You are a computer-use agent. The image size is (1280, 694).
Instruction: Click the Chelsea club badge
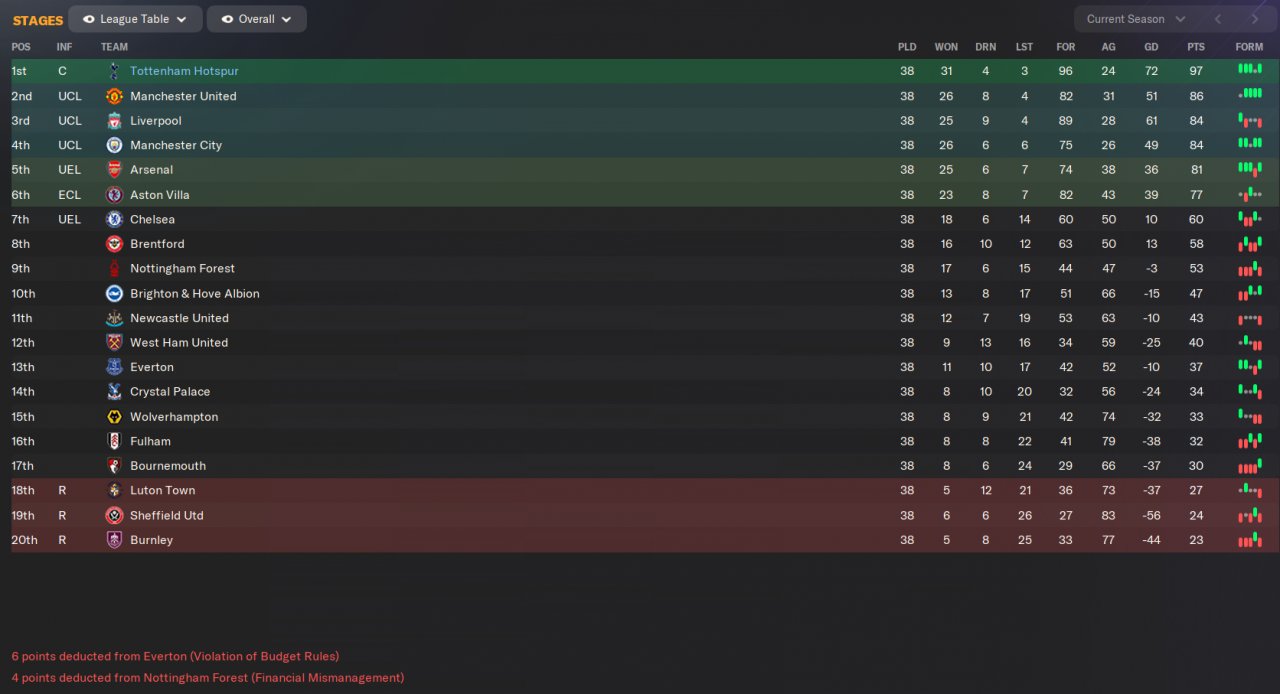click(x=114, y=219)
